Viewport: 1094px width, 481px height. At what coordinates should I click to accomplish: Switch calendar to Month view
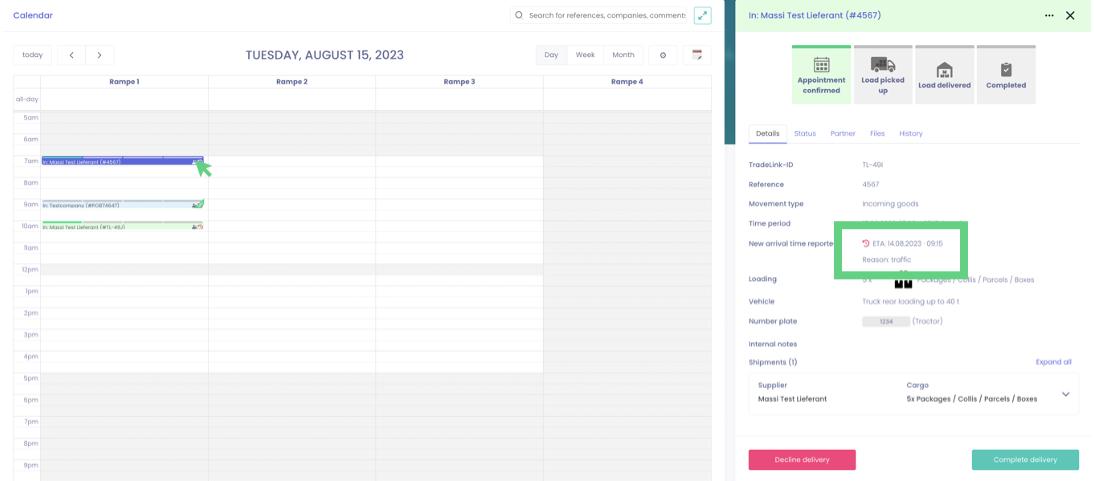[x=623, y=55]
